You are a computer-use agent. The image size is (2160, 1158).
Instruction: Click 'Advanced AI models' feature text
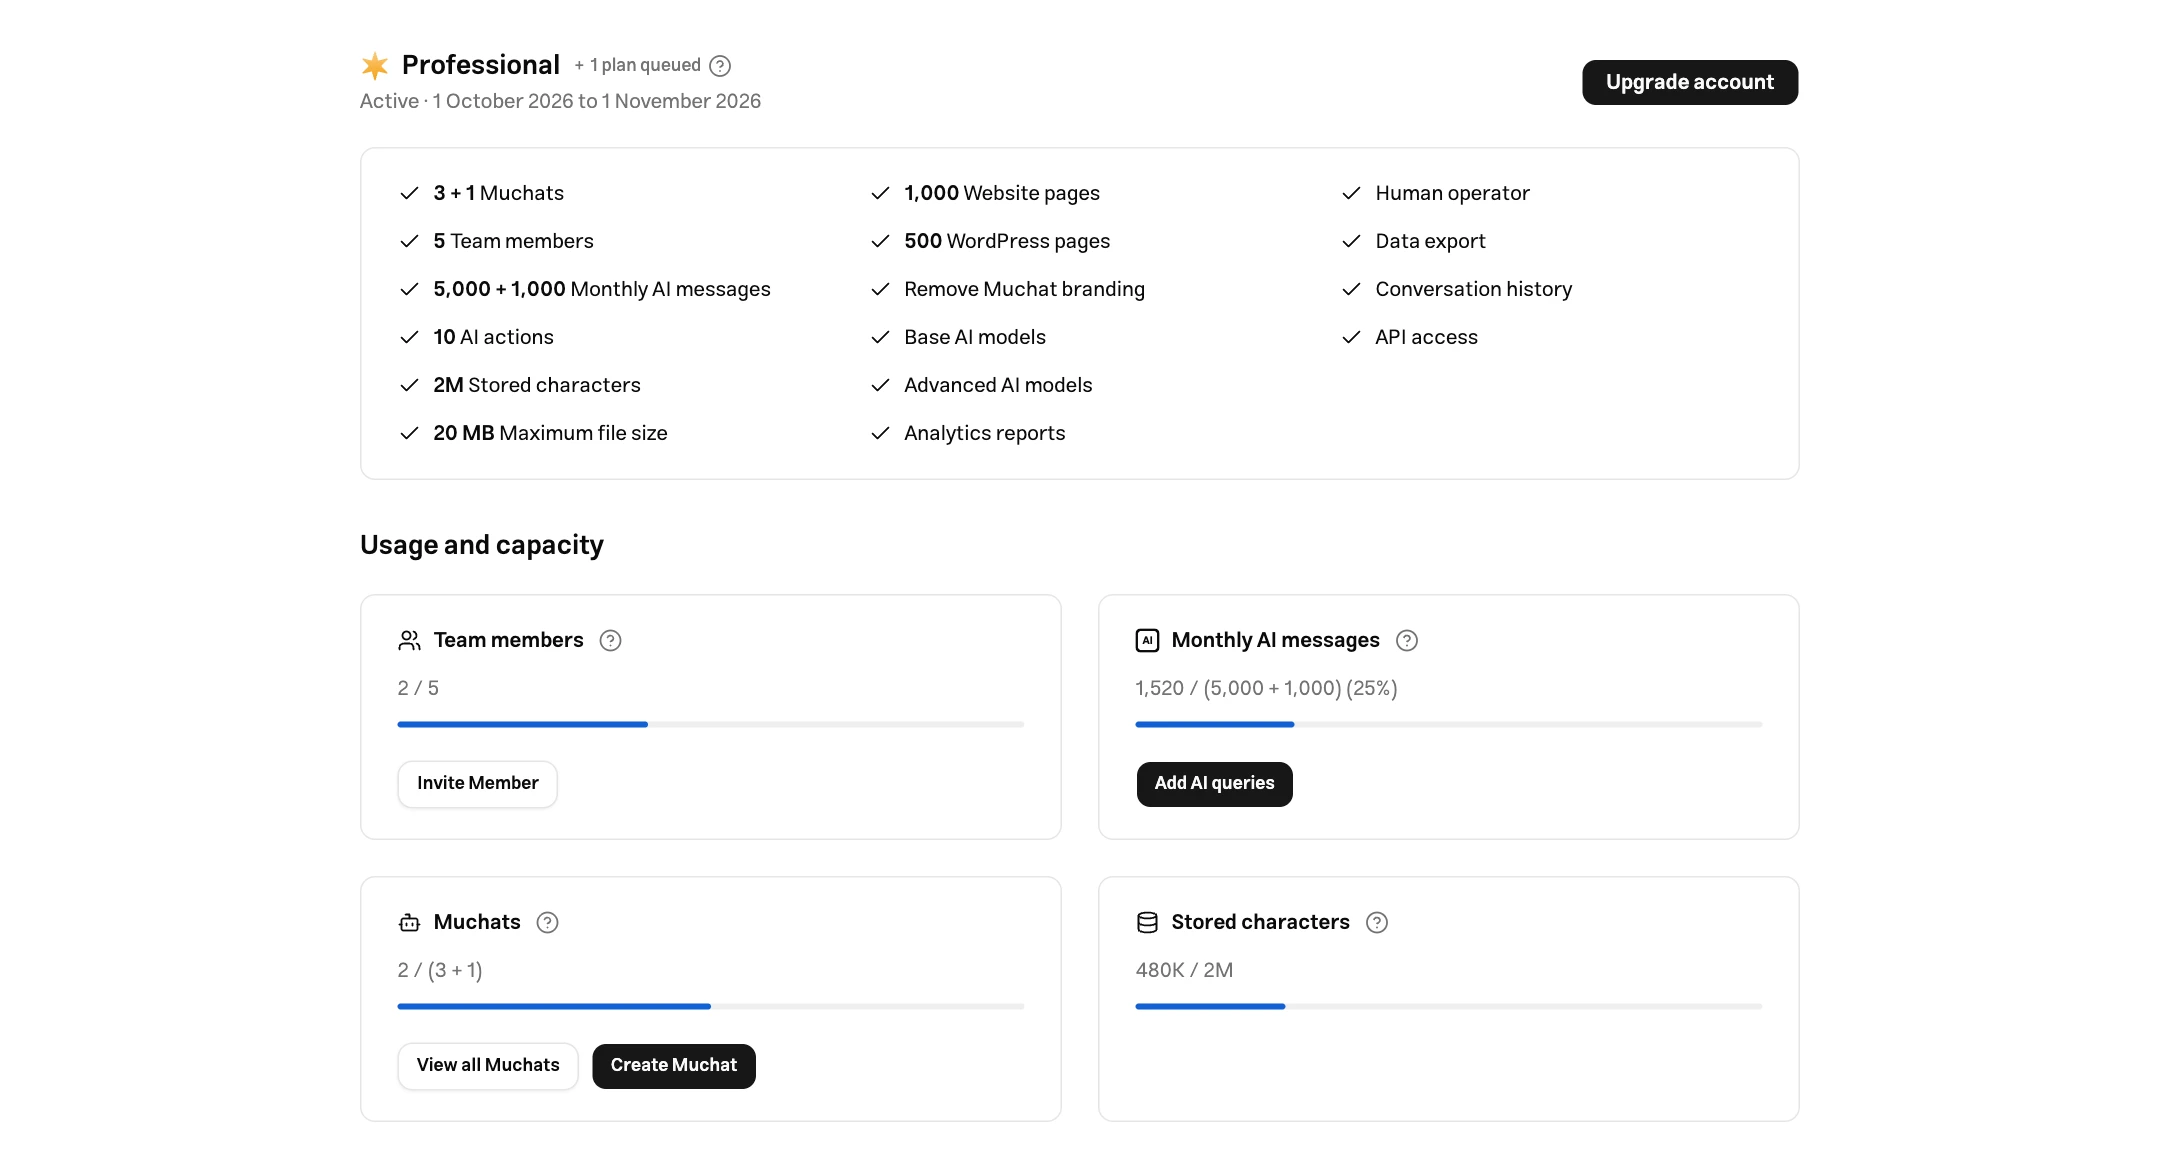(x=998, y=386)
